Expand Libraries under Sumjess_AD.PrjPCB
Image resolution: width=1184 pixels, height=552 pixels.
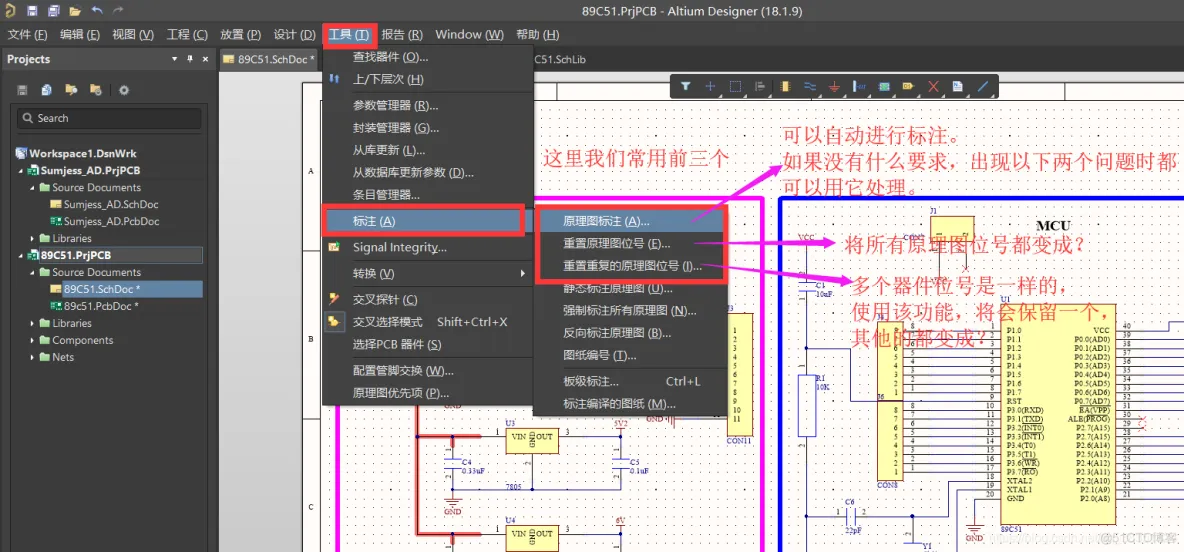coord(32,239)
